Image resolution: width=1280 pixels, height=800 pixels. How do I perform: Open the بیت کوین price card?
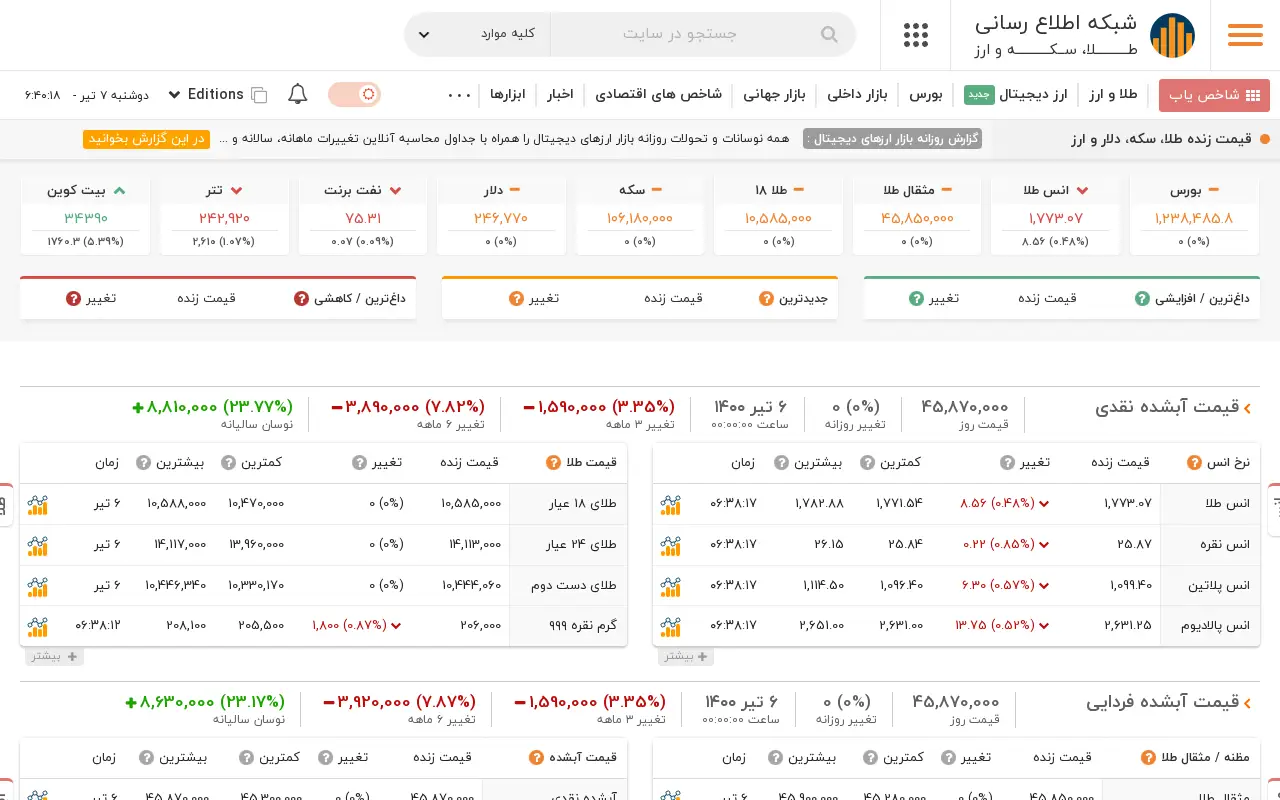click(85, 215)
